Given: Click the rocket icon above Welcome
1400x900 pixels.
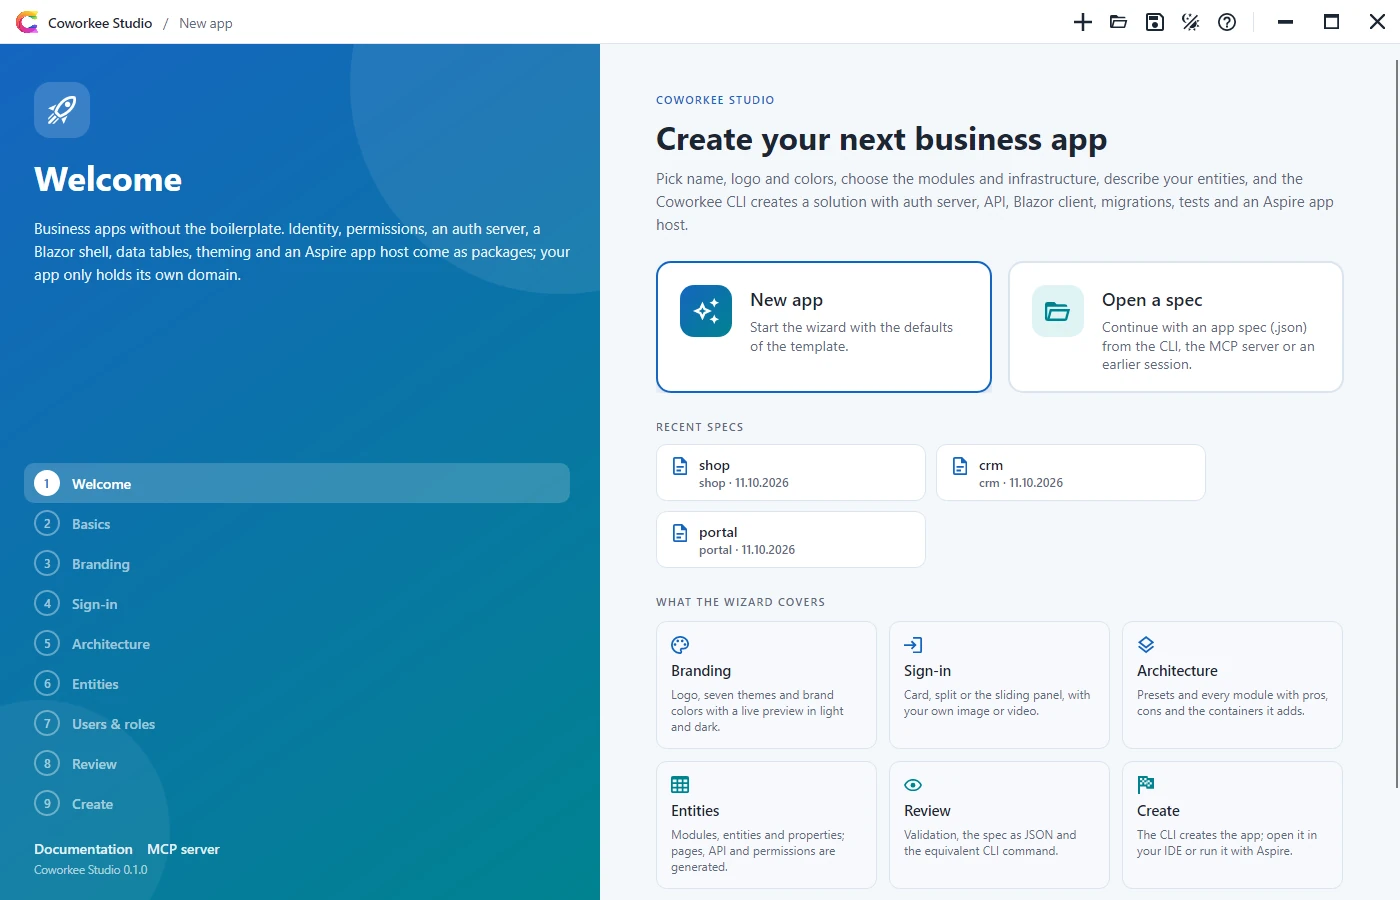Looking at the screenshot, I should pos(62,110).
